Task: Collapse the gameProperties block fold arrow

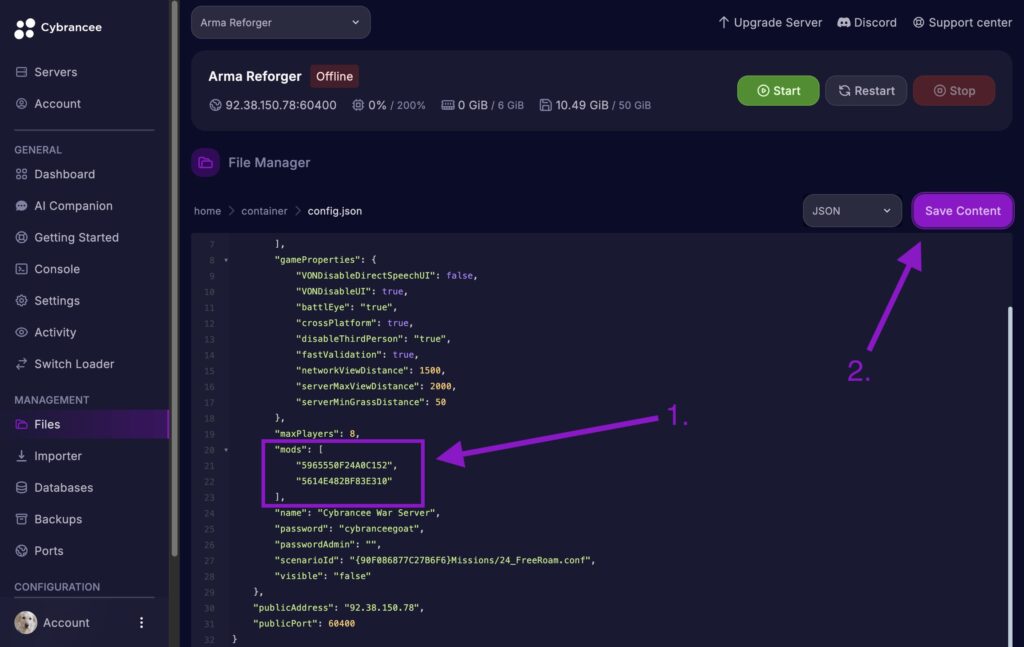Action: 226,260
